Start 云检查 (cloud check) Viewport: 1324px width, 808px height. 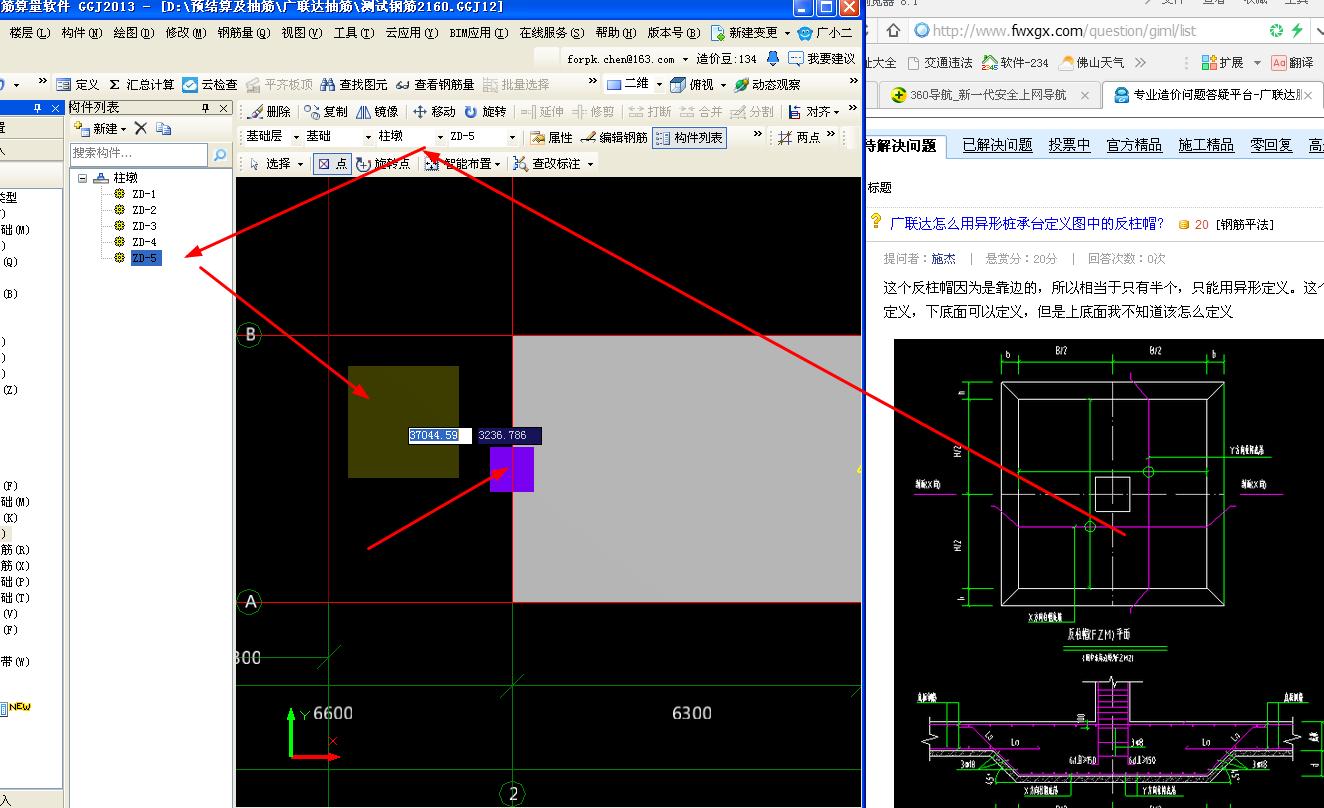click(x=210, y=85)
